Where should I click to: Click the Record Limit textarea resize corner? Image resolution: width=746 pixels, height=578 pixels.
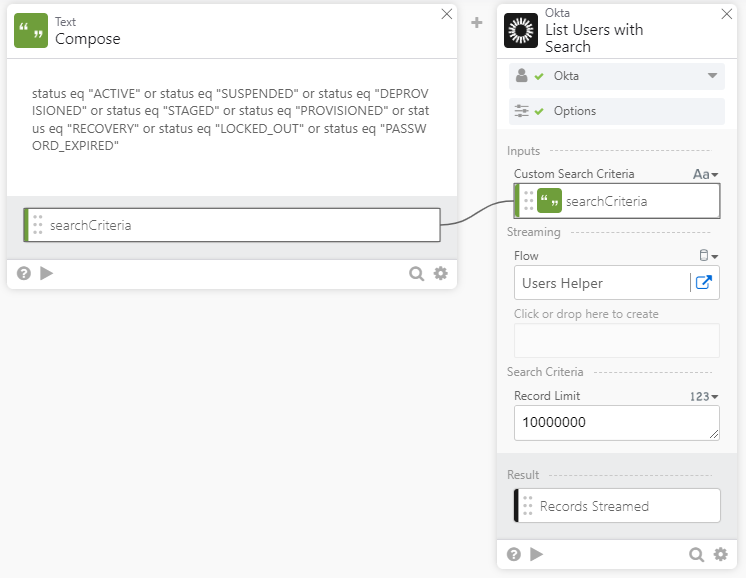pos(714,434)
